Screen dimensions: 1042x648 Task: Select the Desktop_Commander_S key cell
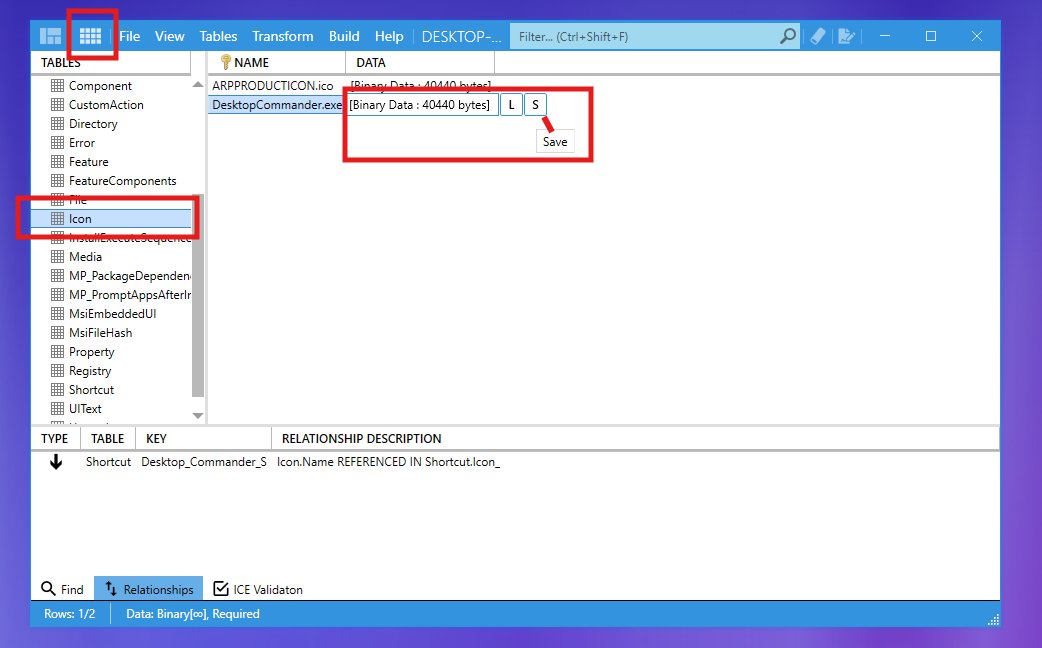coord(204,462)
